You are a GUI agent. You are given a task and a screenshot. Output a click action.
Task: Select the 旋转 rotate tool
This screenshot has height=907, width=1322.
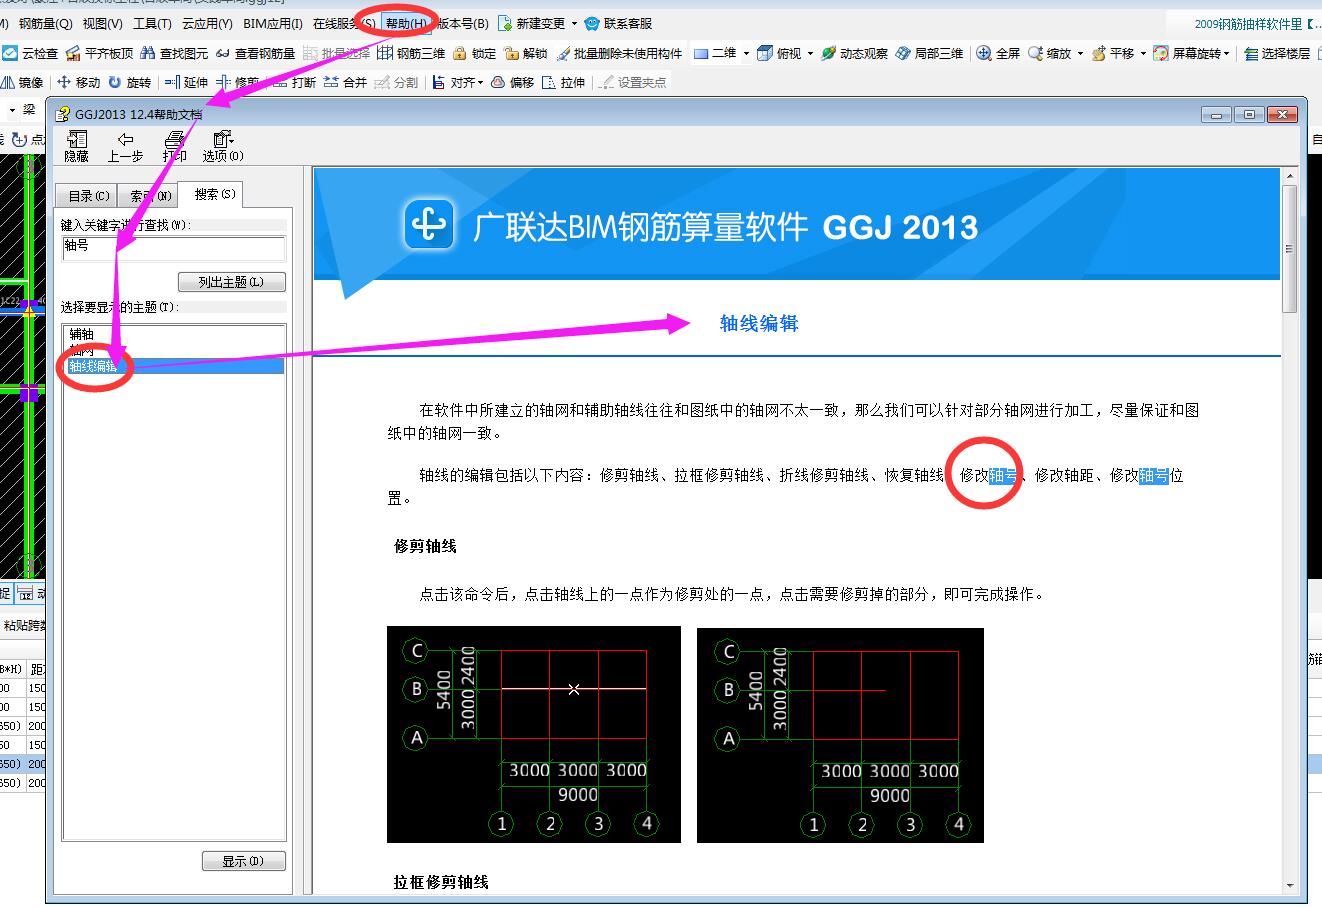(129, 82)
